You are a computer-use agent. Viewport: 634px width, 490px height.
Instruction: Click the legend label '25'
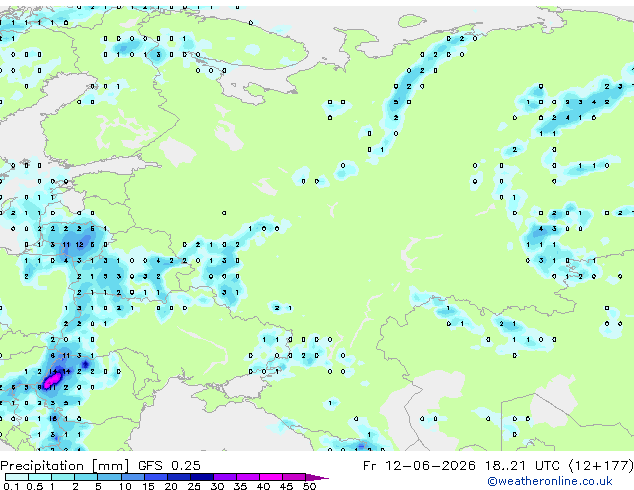(194, 486)
